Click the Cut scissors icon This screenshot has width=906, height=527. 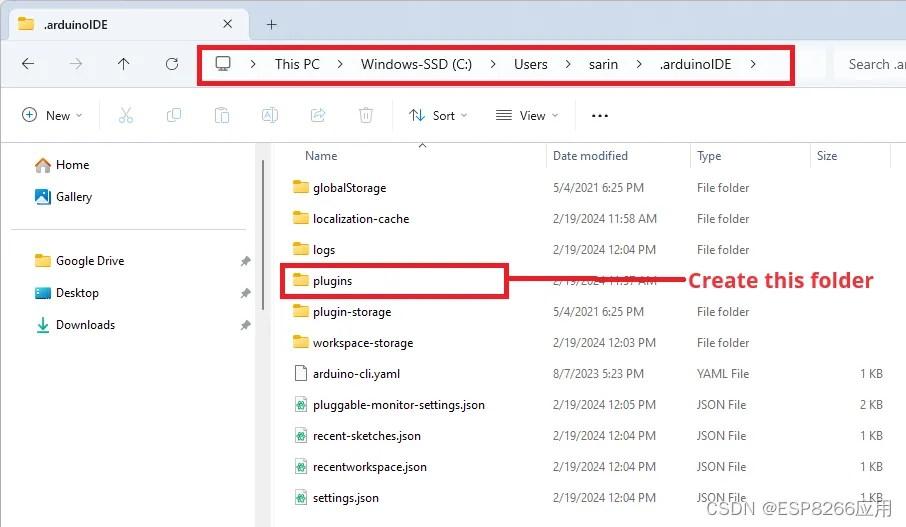point(125,116)
